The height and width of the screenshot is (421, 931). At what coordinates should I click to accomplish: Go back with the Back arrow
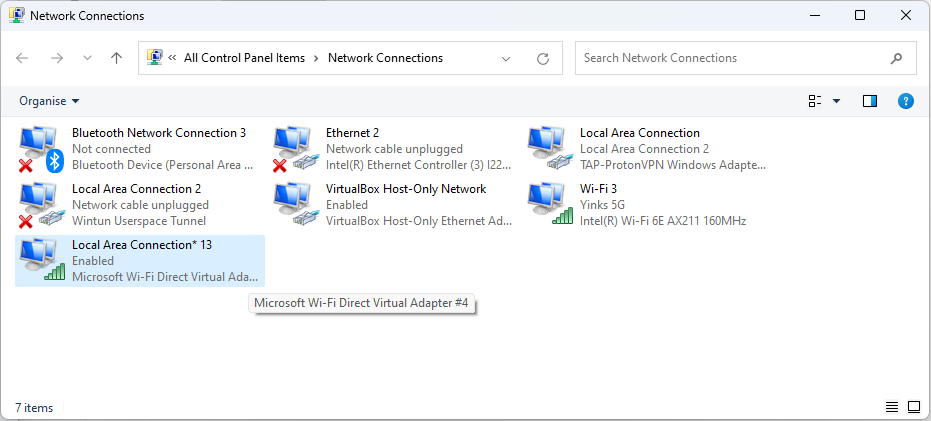pos(22,58)
